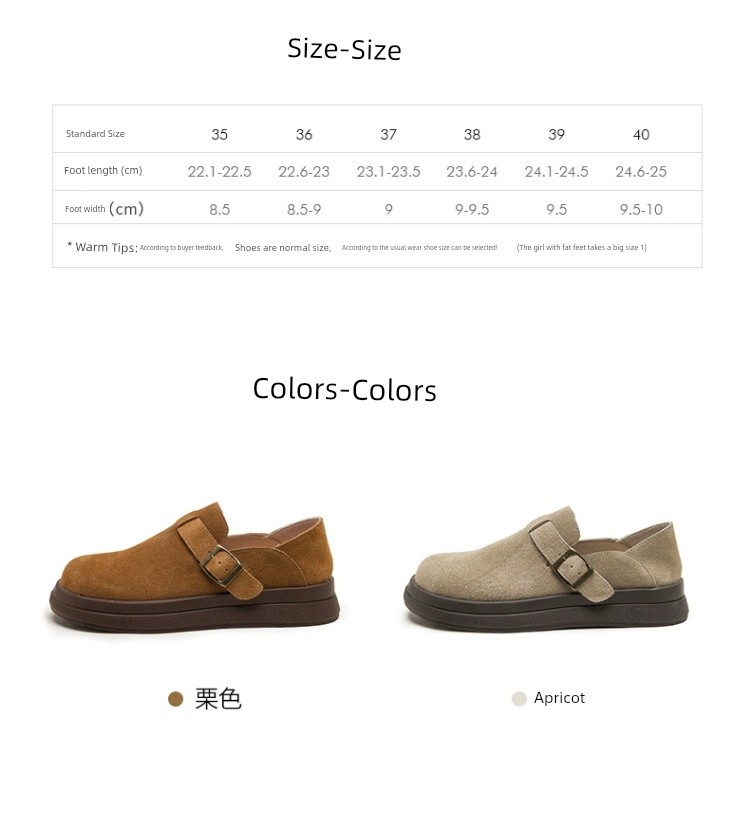The image size is (750, 832).
Task: Click the buckle on the brown shoe
Action: click(x=221, y=565)
